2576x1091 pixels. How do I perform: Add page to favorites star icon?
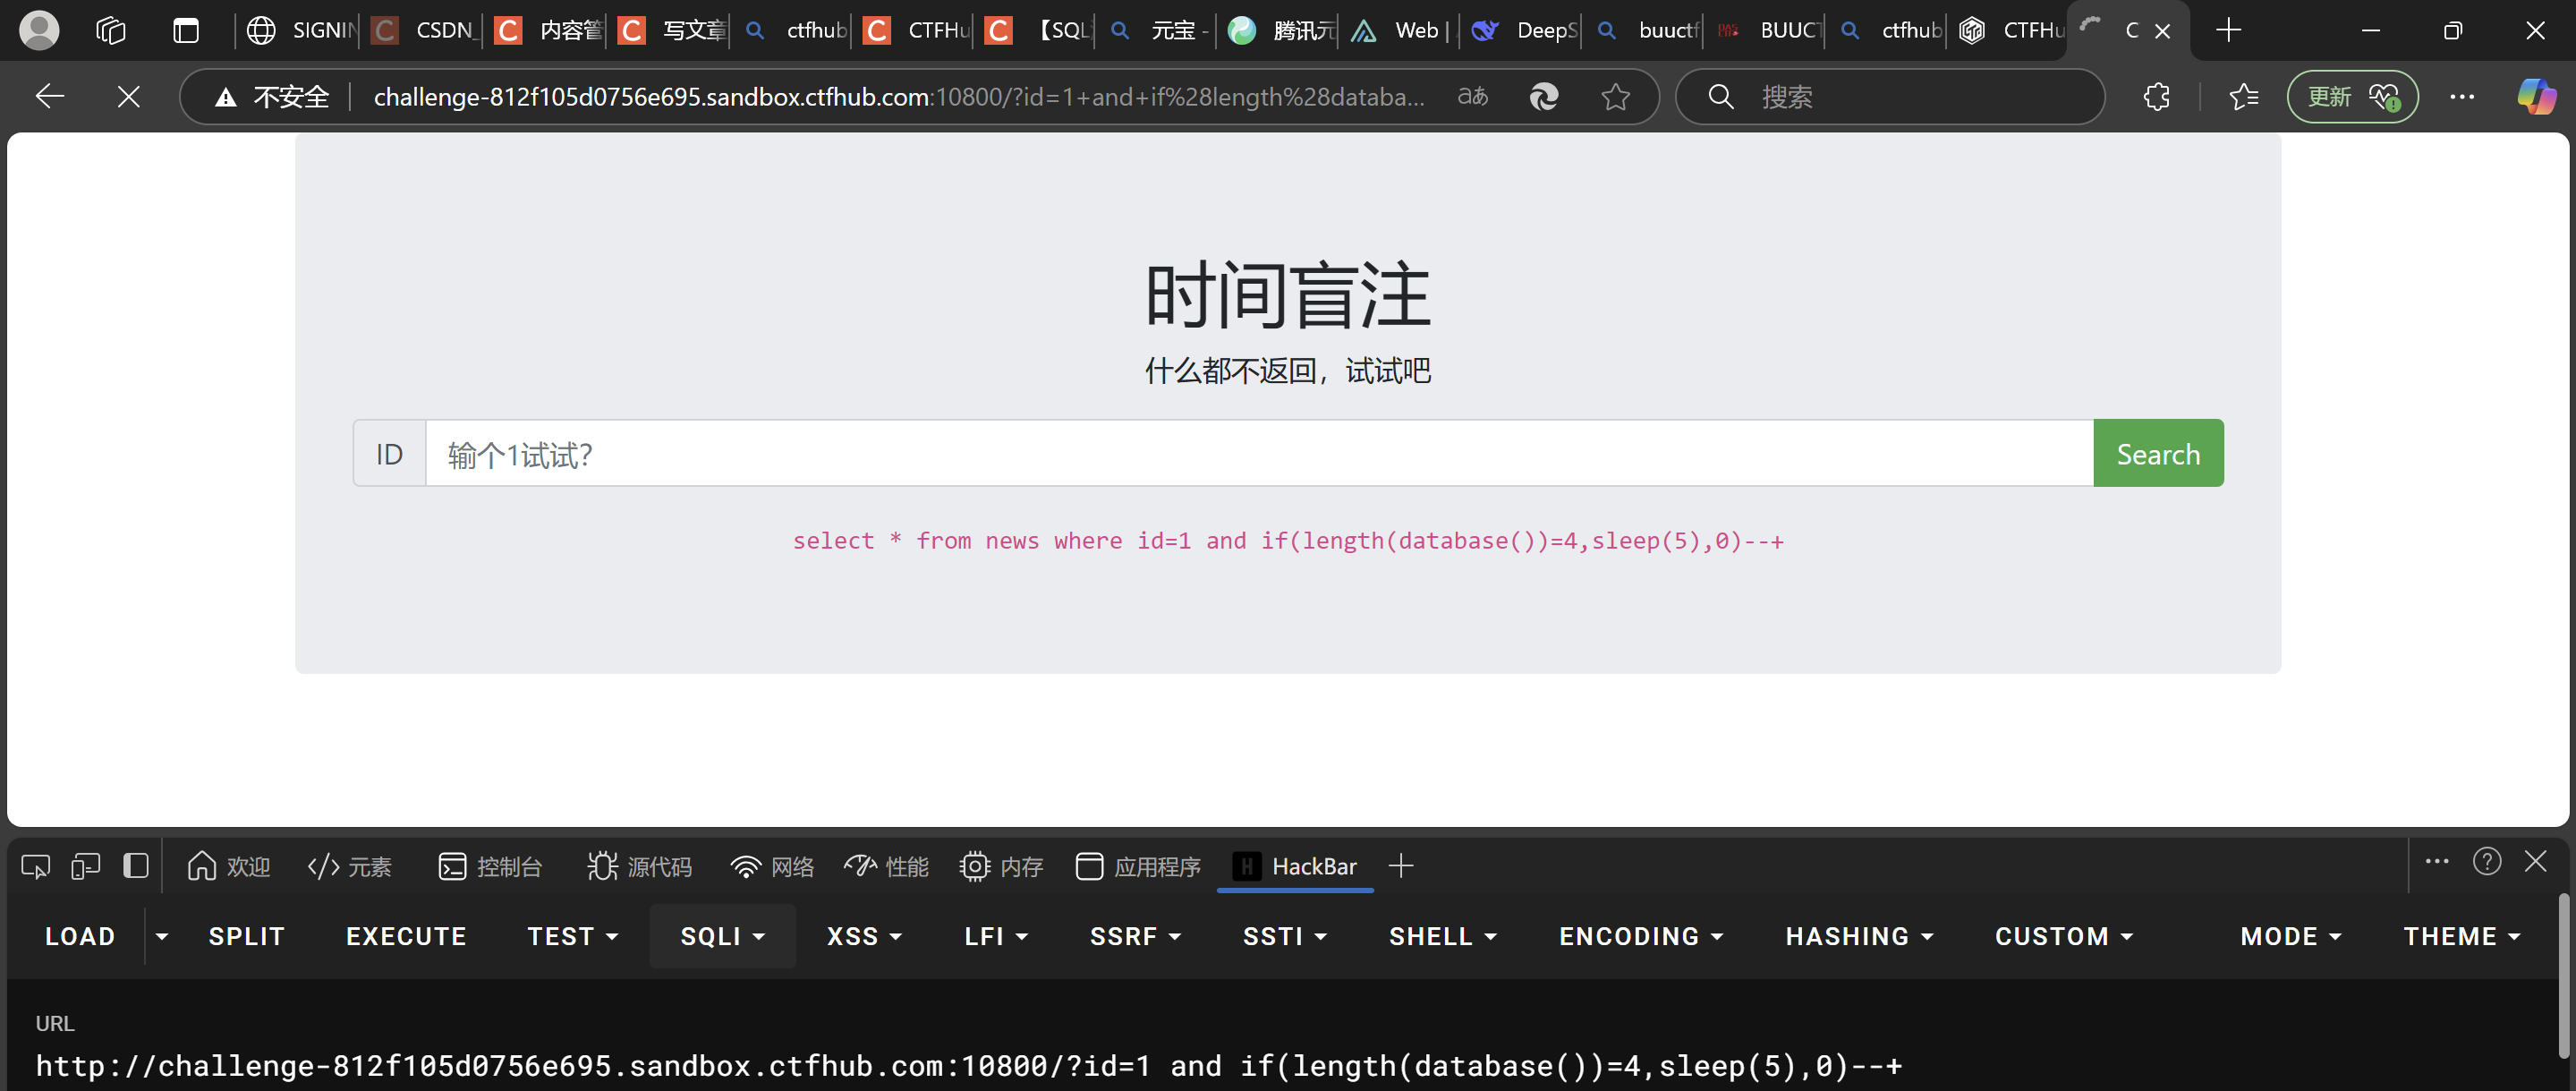click(x=1615, y=97)
